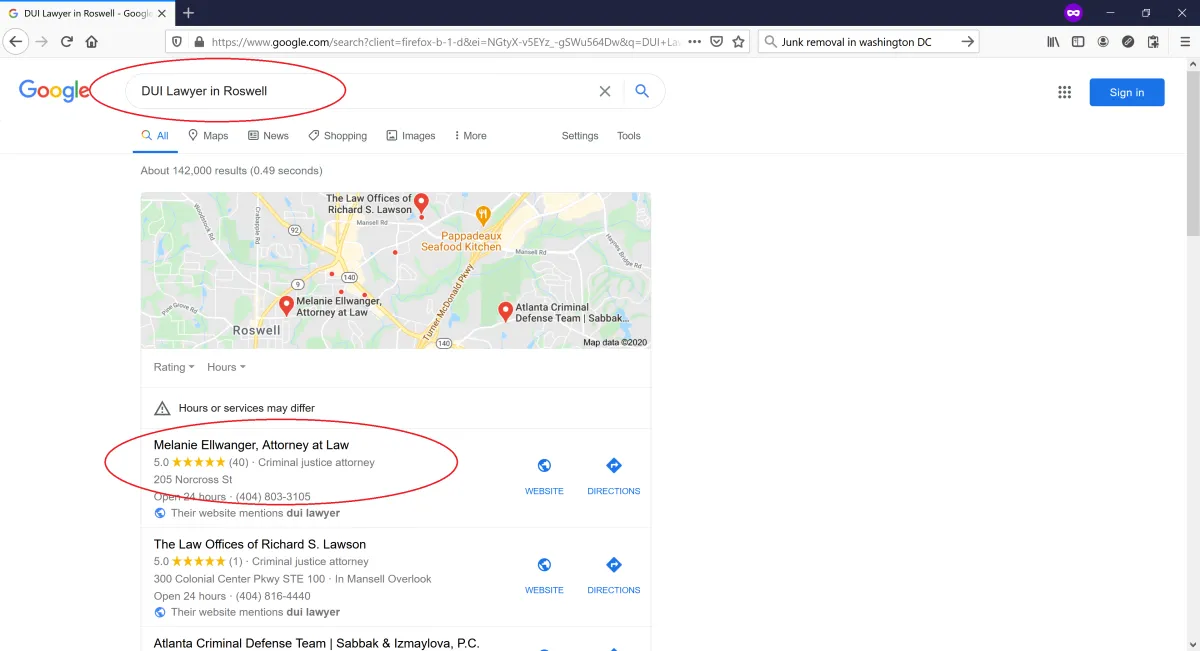Image resolution: width=1200 pixels, height=651 pixels.
Task: Click the Google logo
Action: pos(55,91)
